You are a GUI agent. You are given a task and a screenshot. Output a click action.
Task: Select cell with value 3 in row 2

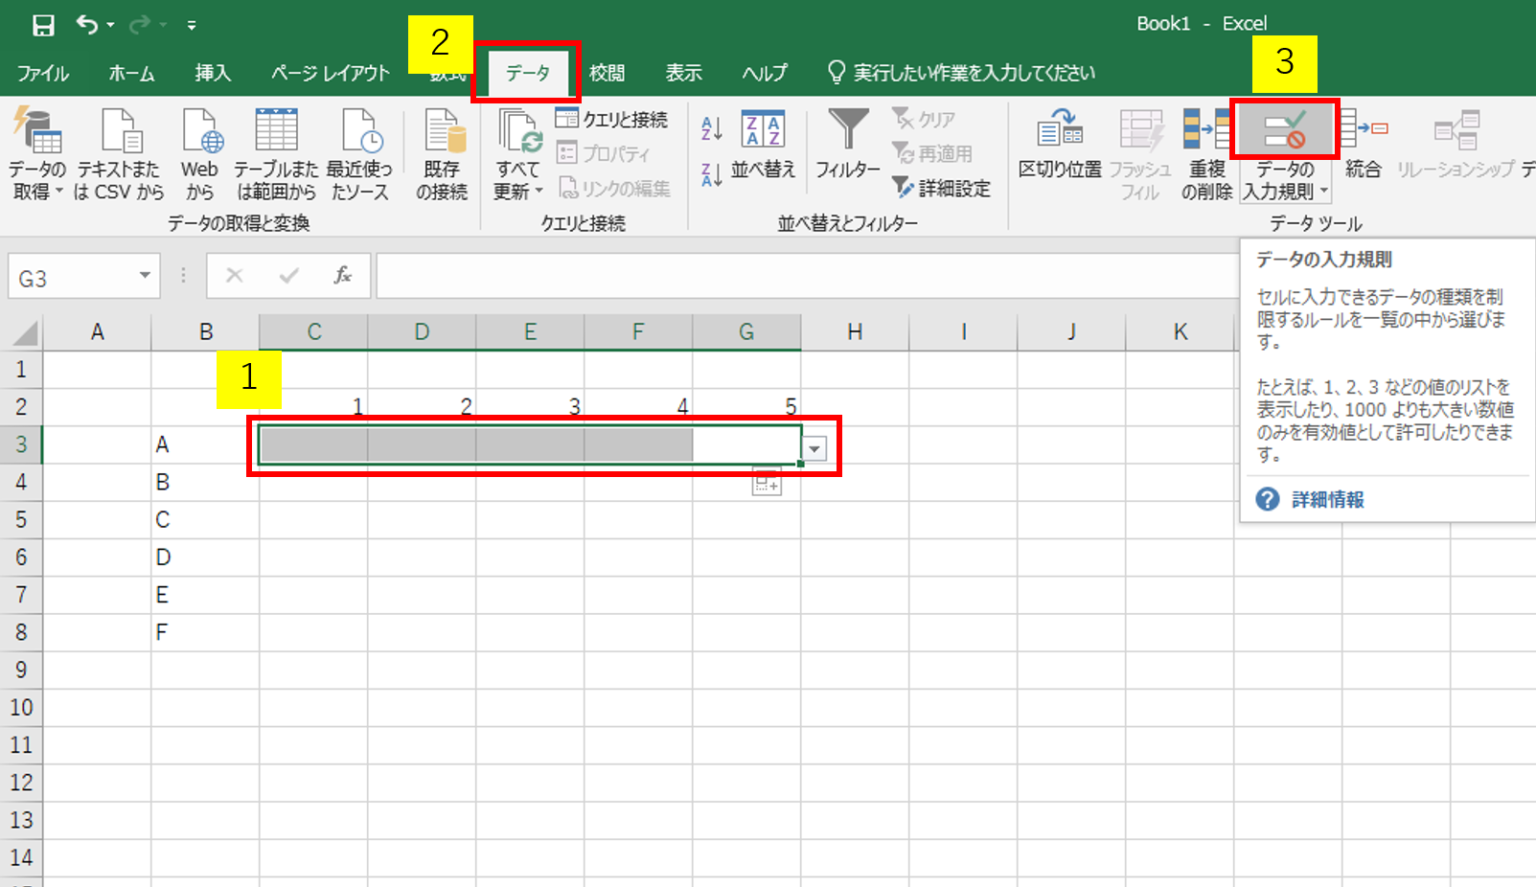coord(530,407)
